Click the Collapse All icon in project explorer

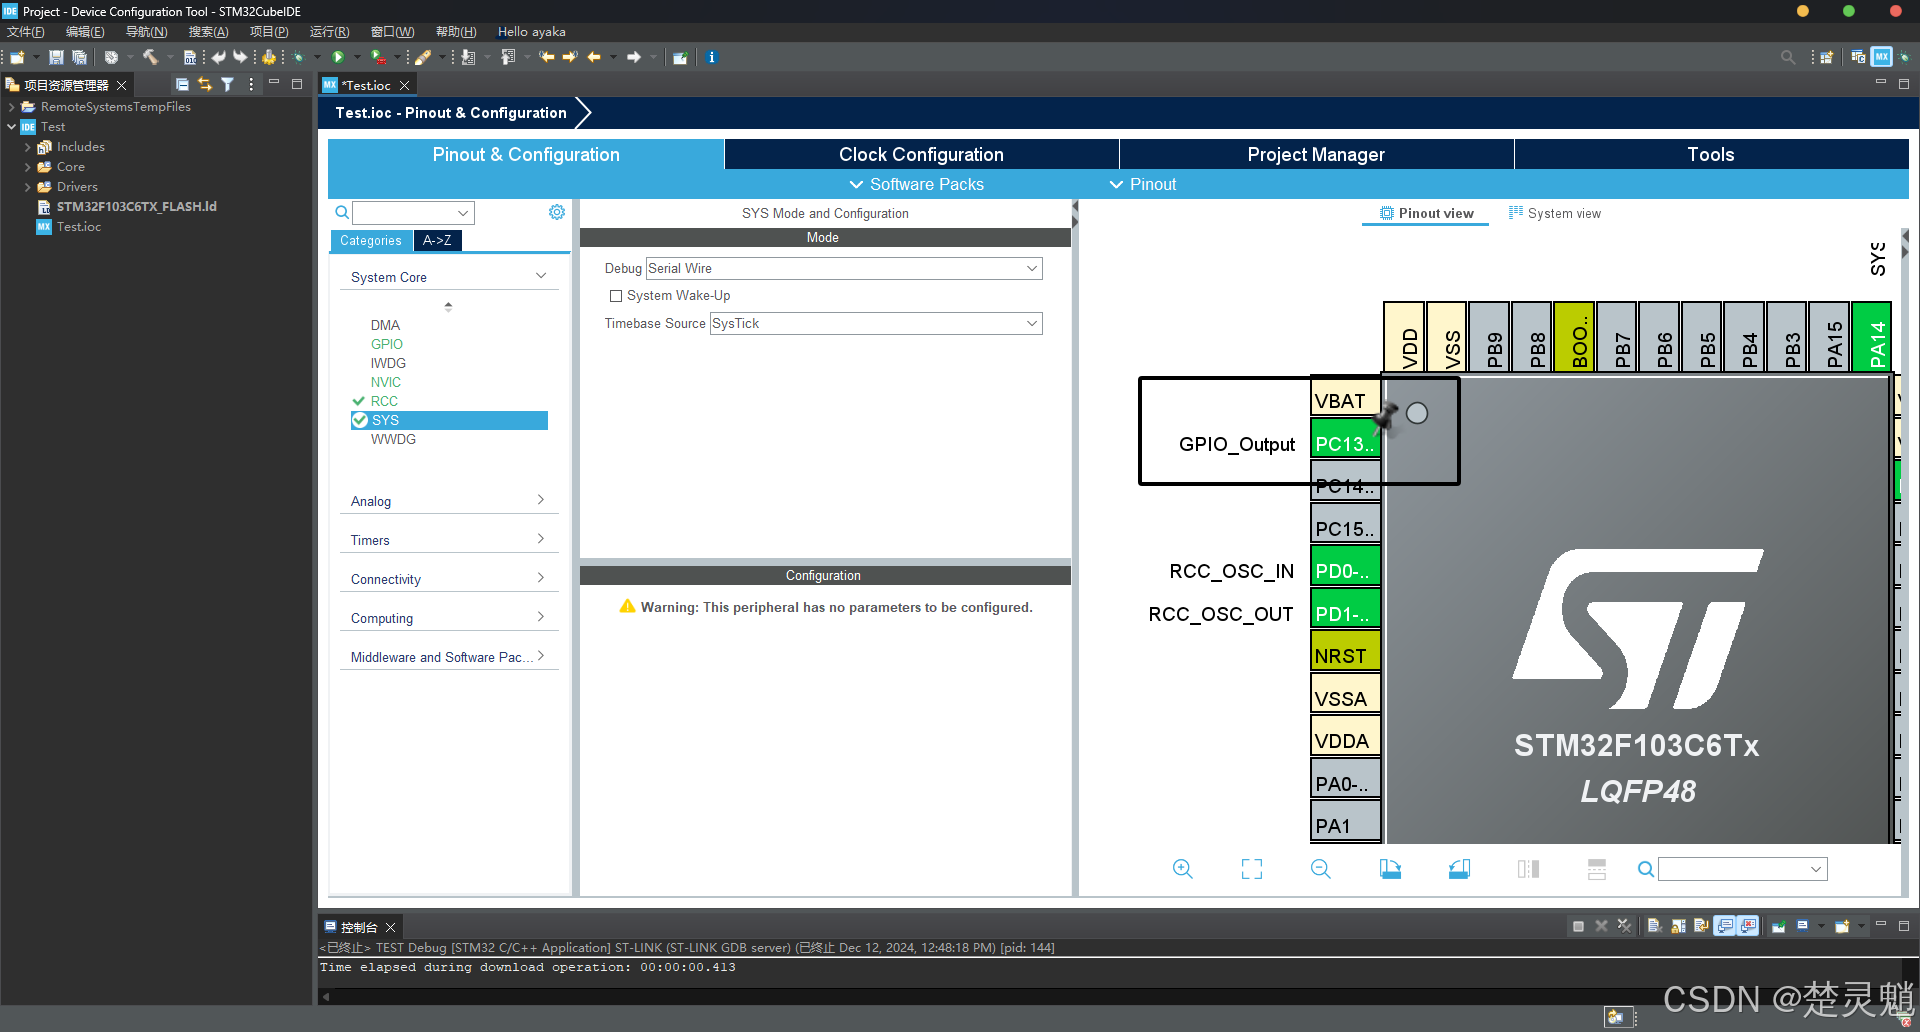pyautogui.click(x=182, y=85)
